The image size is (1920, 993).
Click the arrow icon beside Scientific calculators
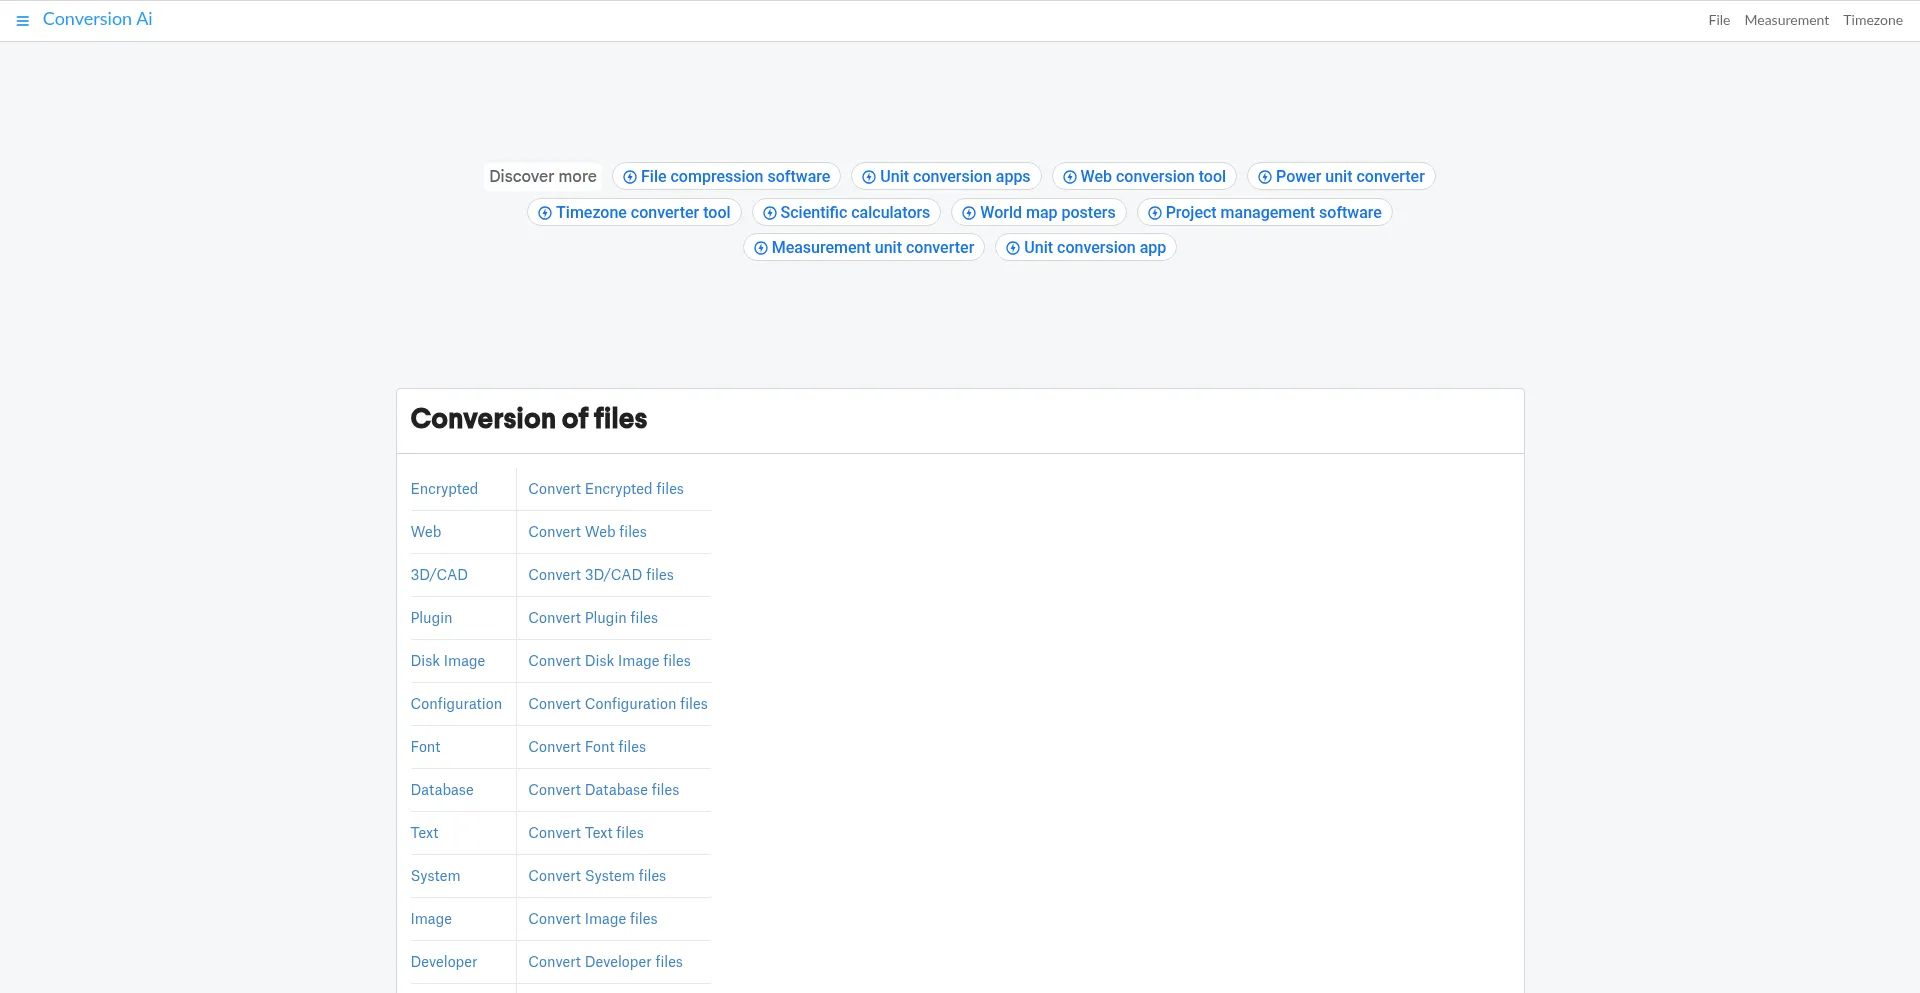[770, 213]
